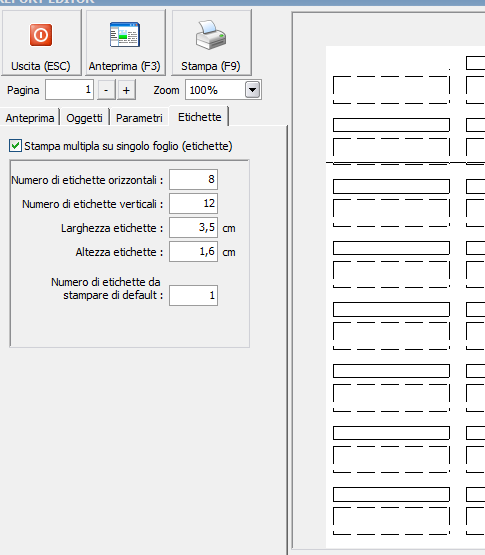
Task: Click Numero di etichette verticali field
Action: (x=193, y=204)
